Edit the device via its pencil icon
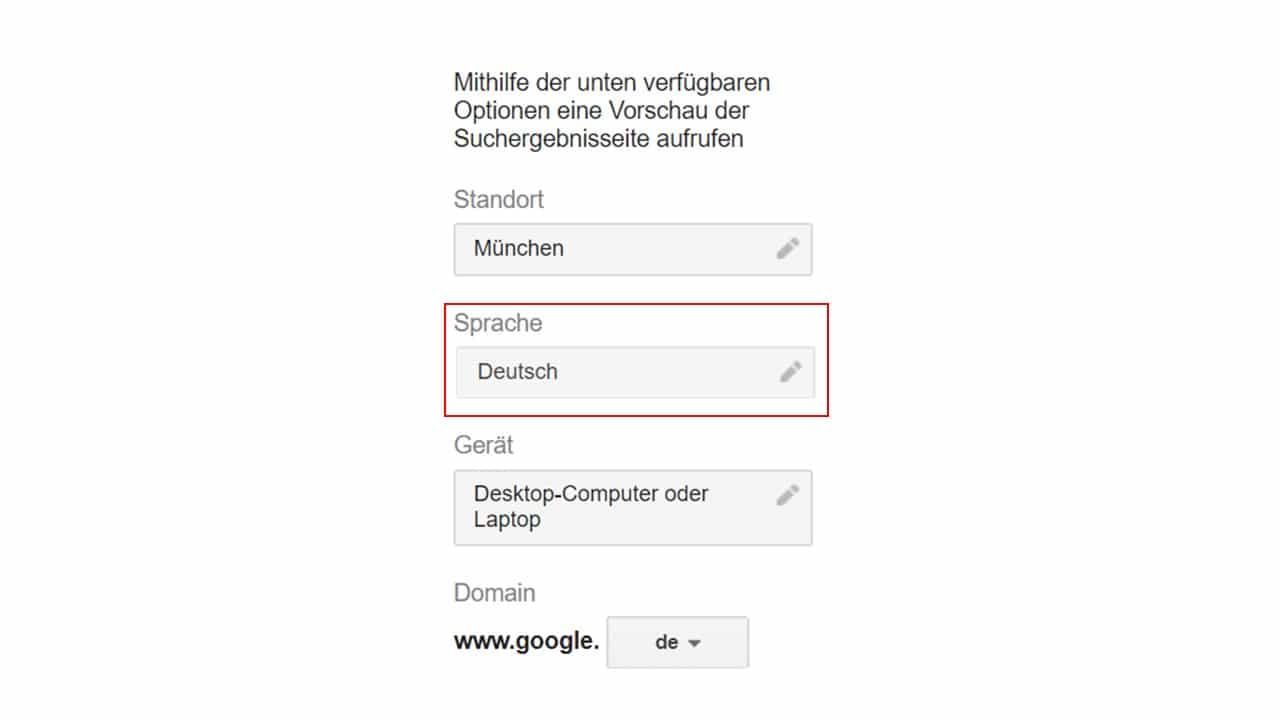This screenshot has width=1280, height=720. tap(788, 495)
